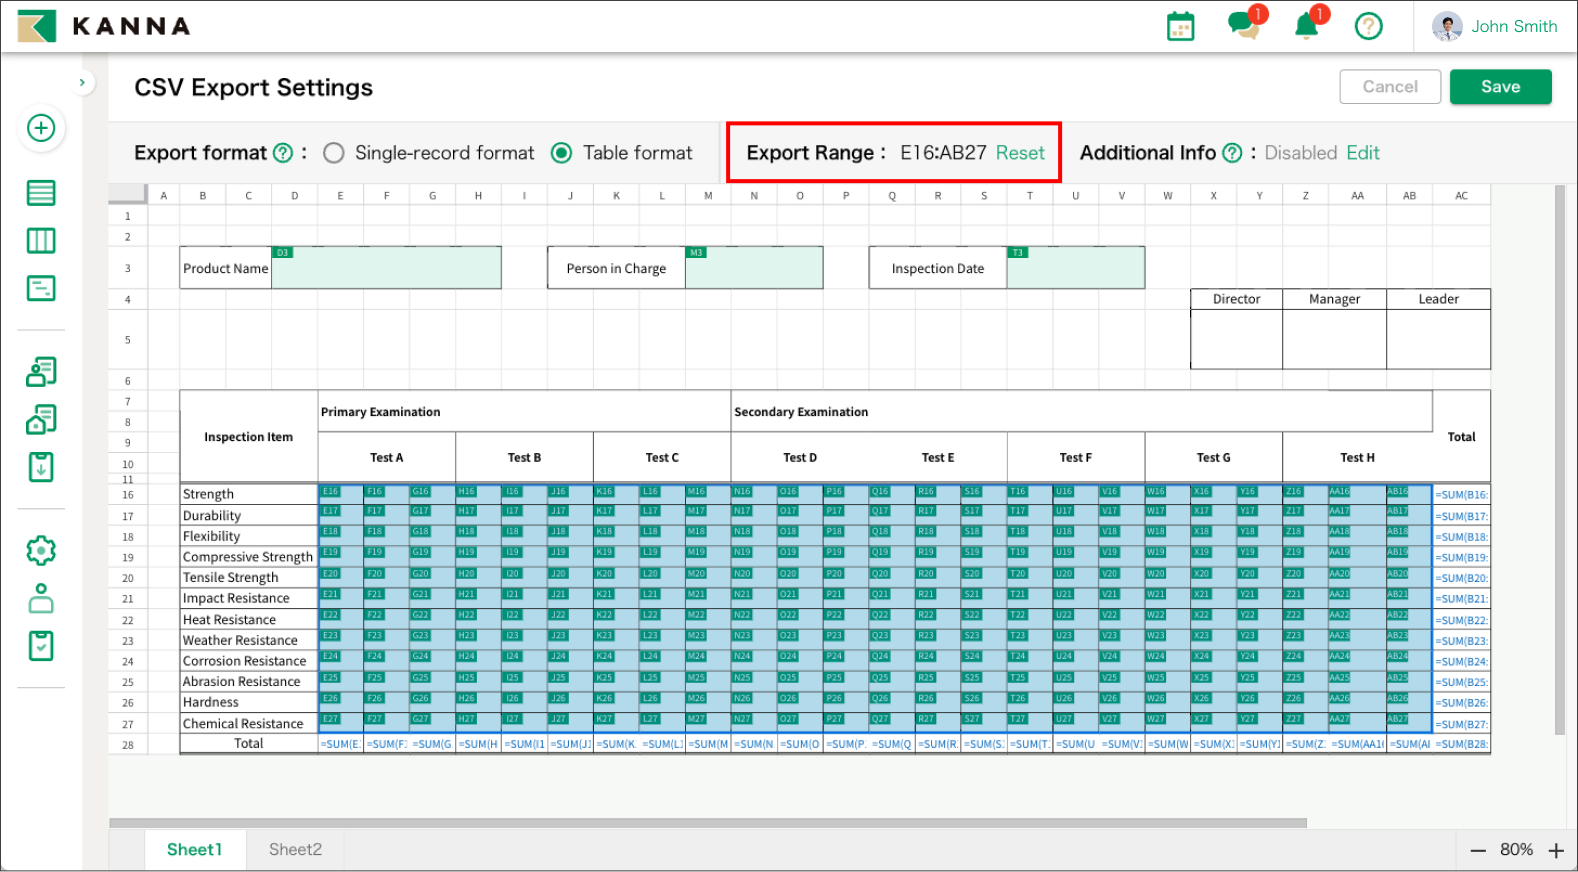
Task: Open the user icon in sidebar
Action: [x=41, y=598]
